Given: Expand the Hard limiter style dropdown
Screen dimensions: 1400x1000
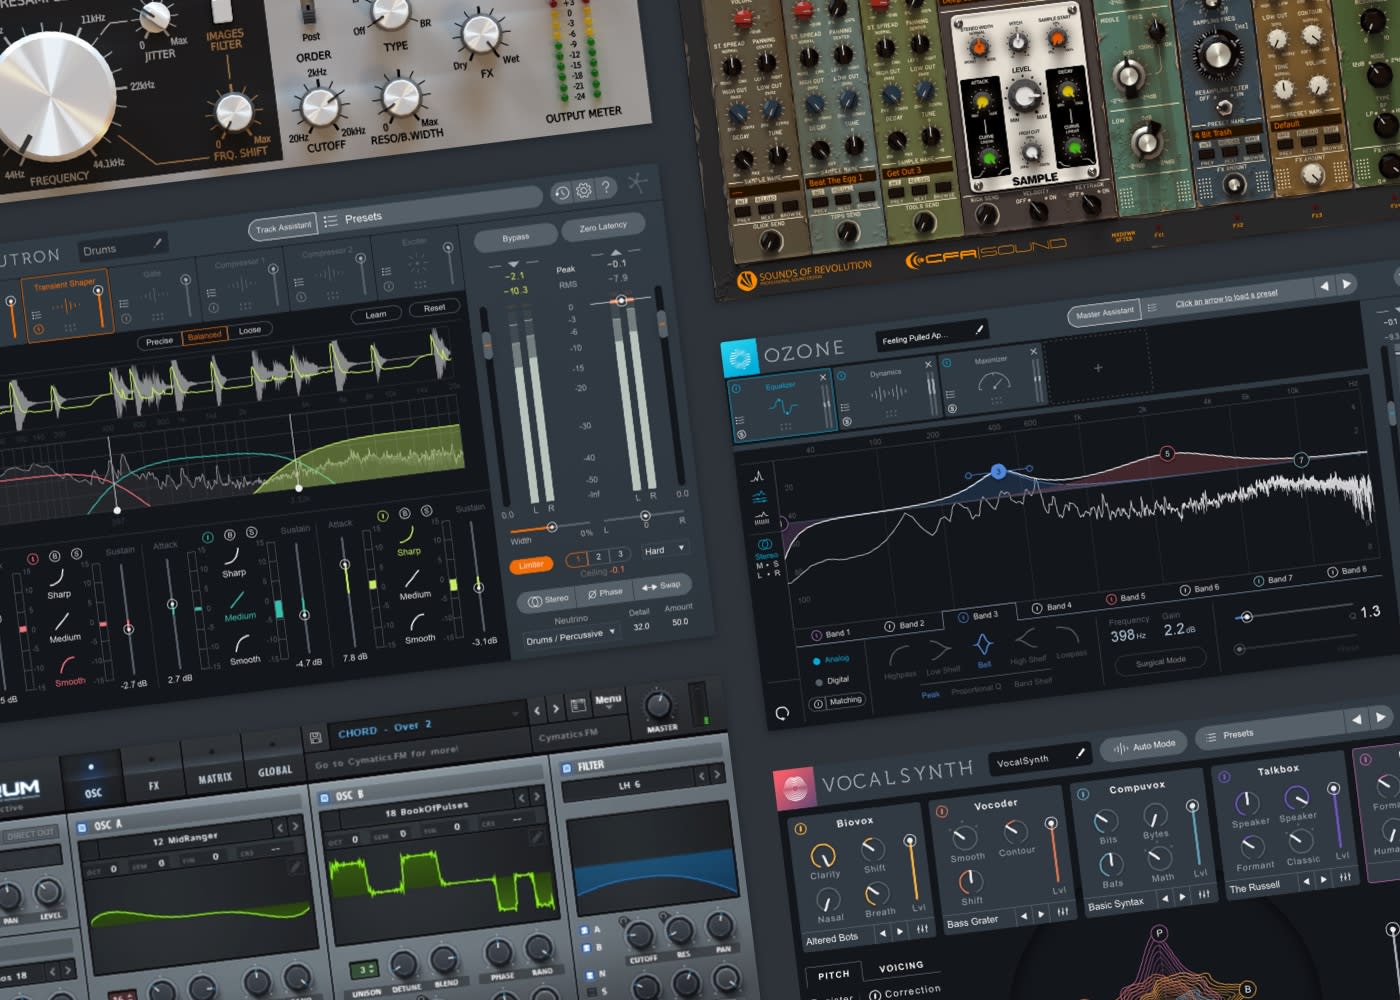Looking at the screenshot, I should click(664, 550).
